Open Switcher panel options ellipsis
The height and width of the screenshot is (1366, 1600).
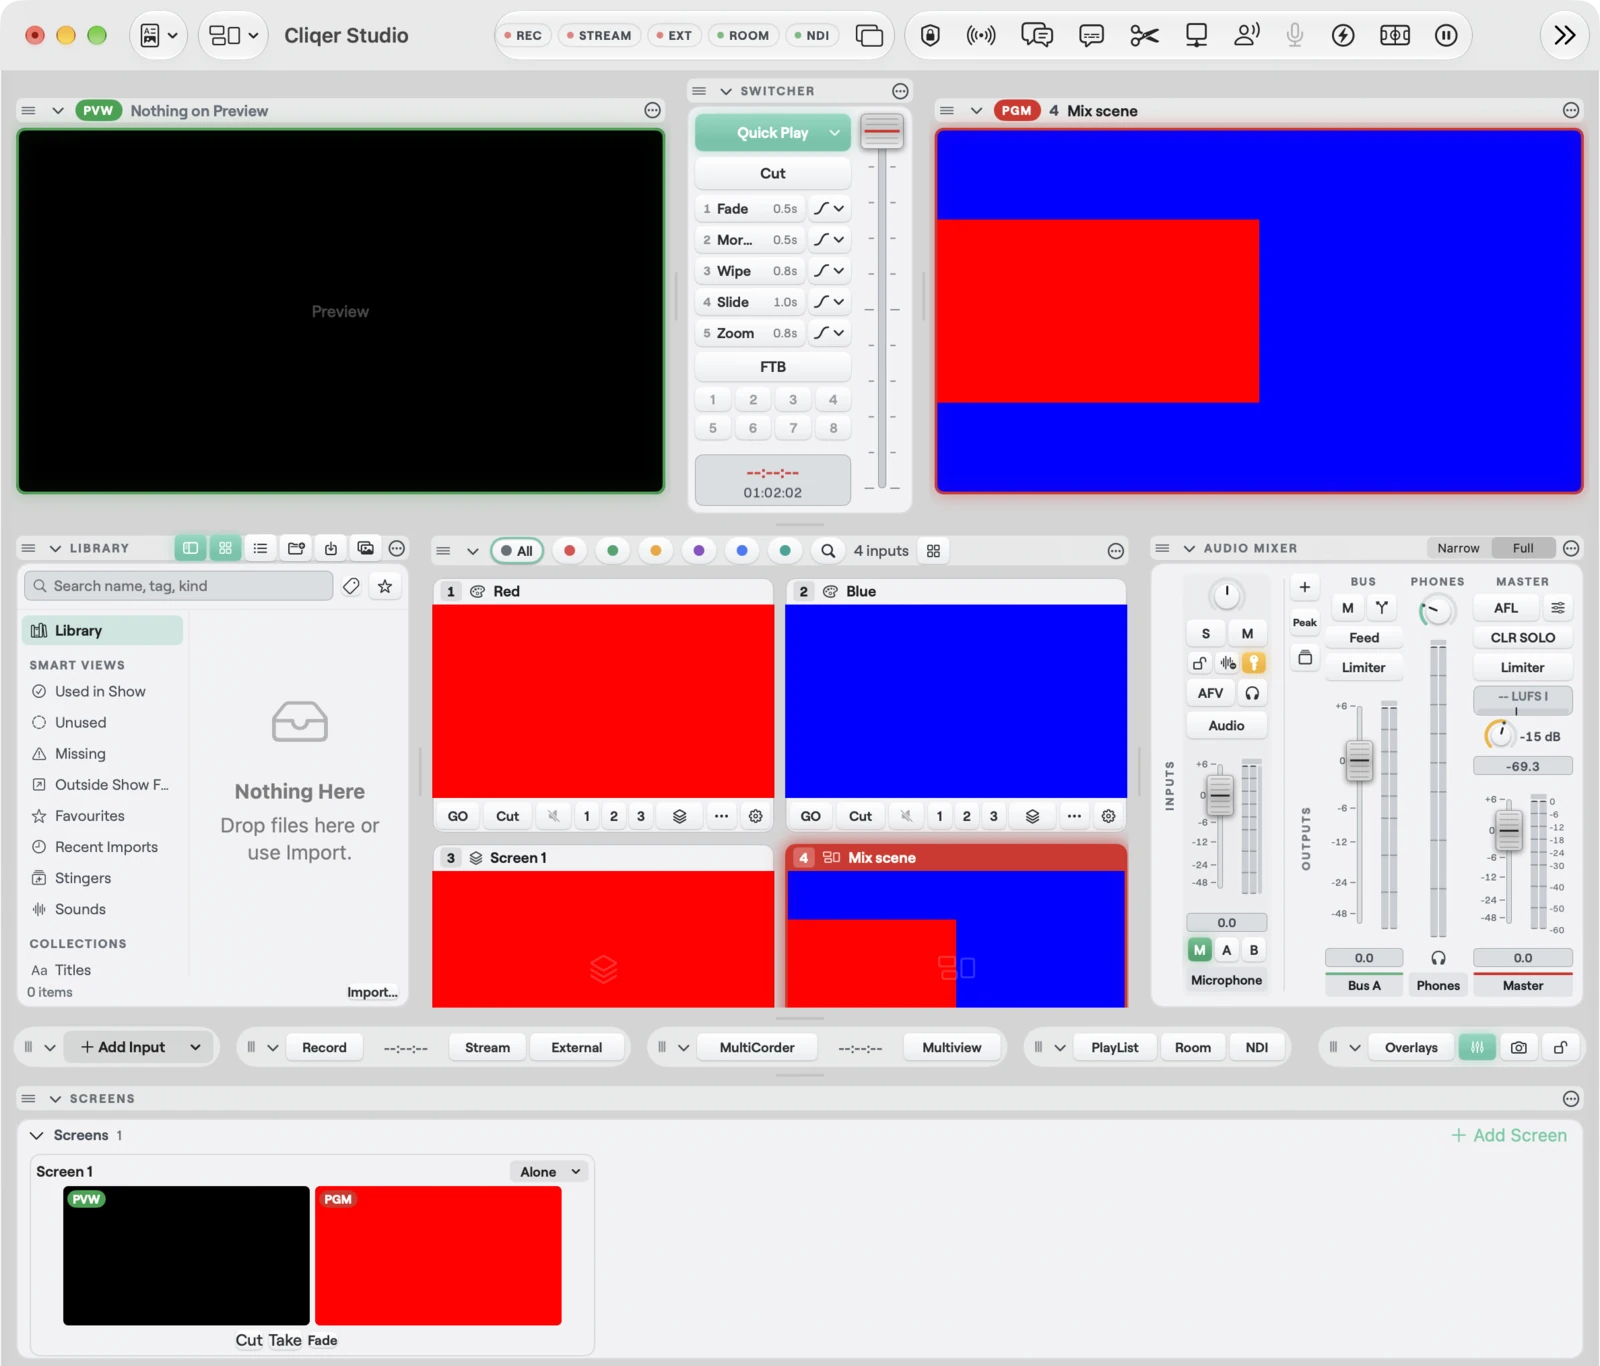pyautogui.click(x=900, y=91)
